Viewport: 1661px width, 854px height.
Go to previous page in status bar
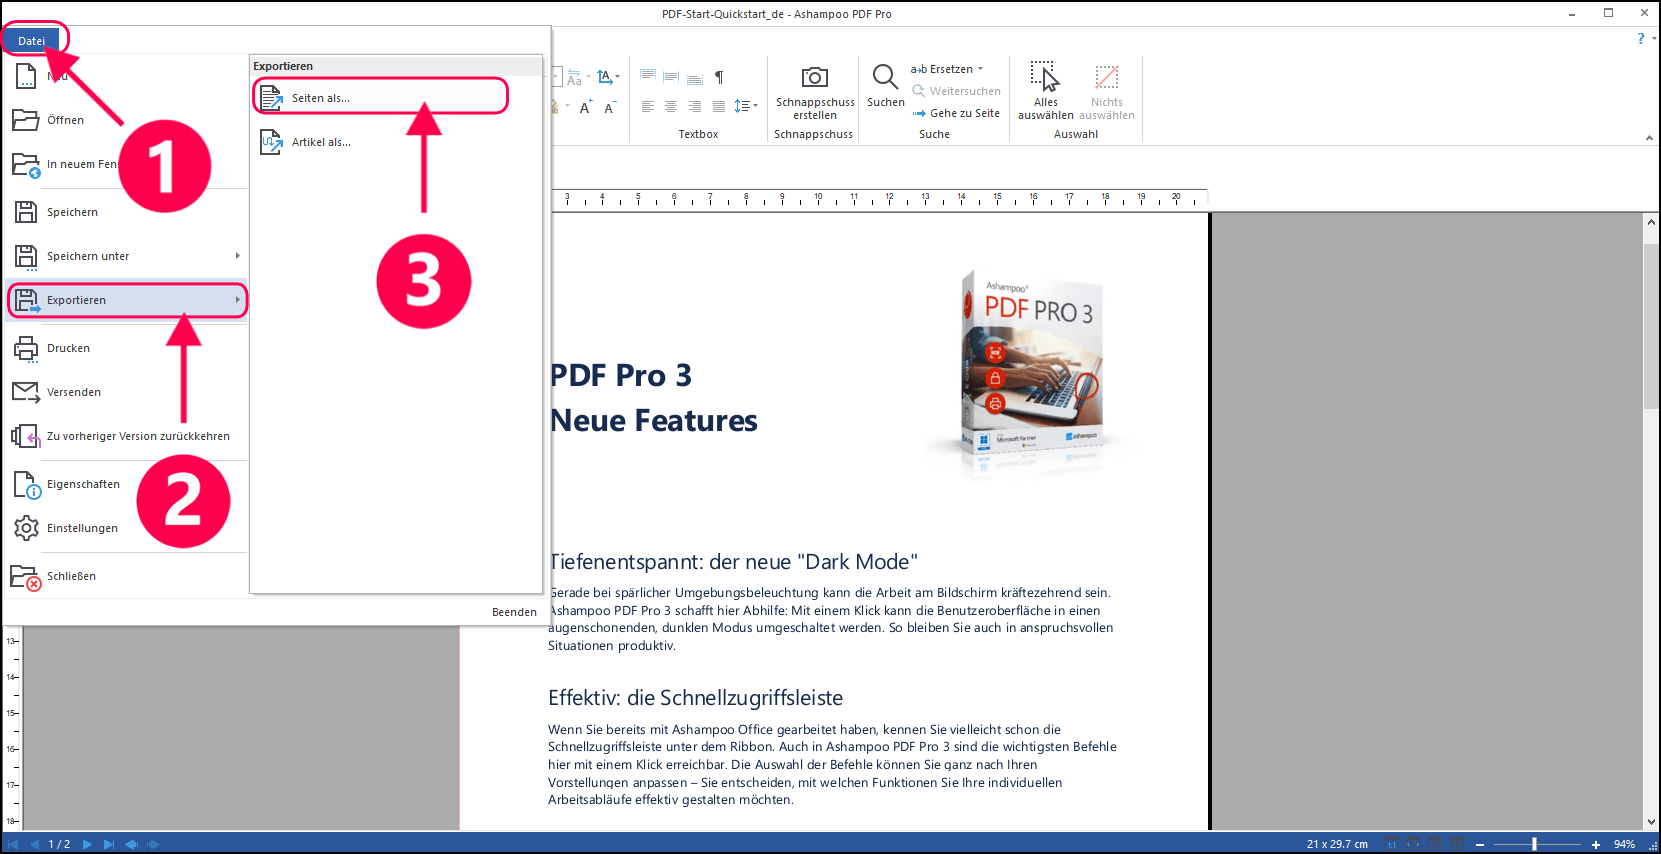pyautogui.click(x=35, y=844)
